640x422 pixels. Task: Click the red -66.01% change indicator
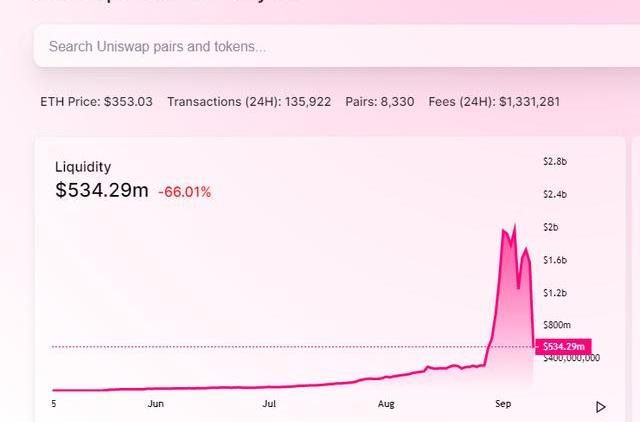tap(185, 192)
